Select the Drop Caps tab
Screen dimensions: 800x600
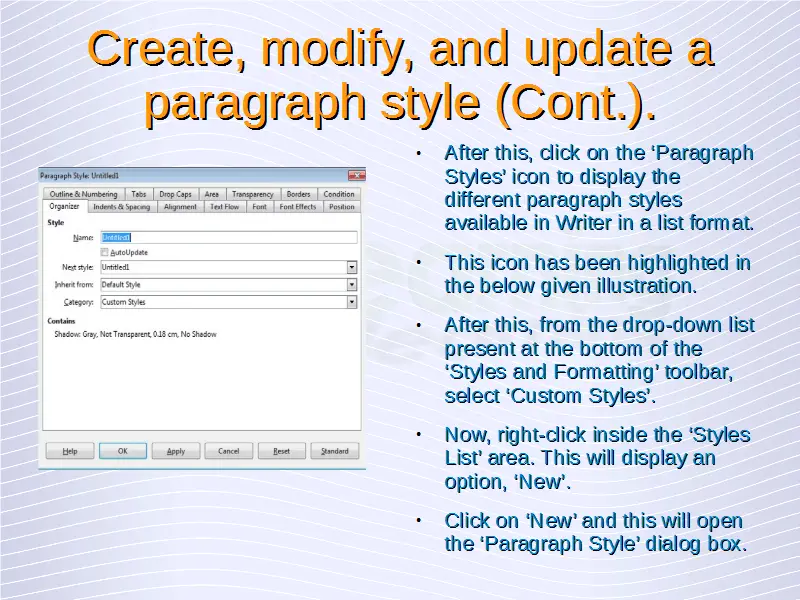[x=175, y=194]
